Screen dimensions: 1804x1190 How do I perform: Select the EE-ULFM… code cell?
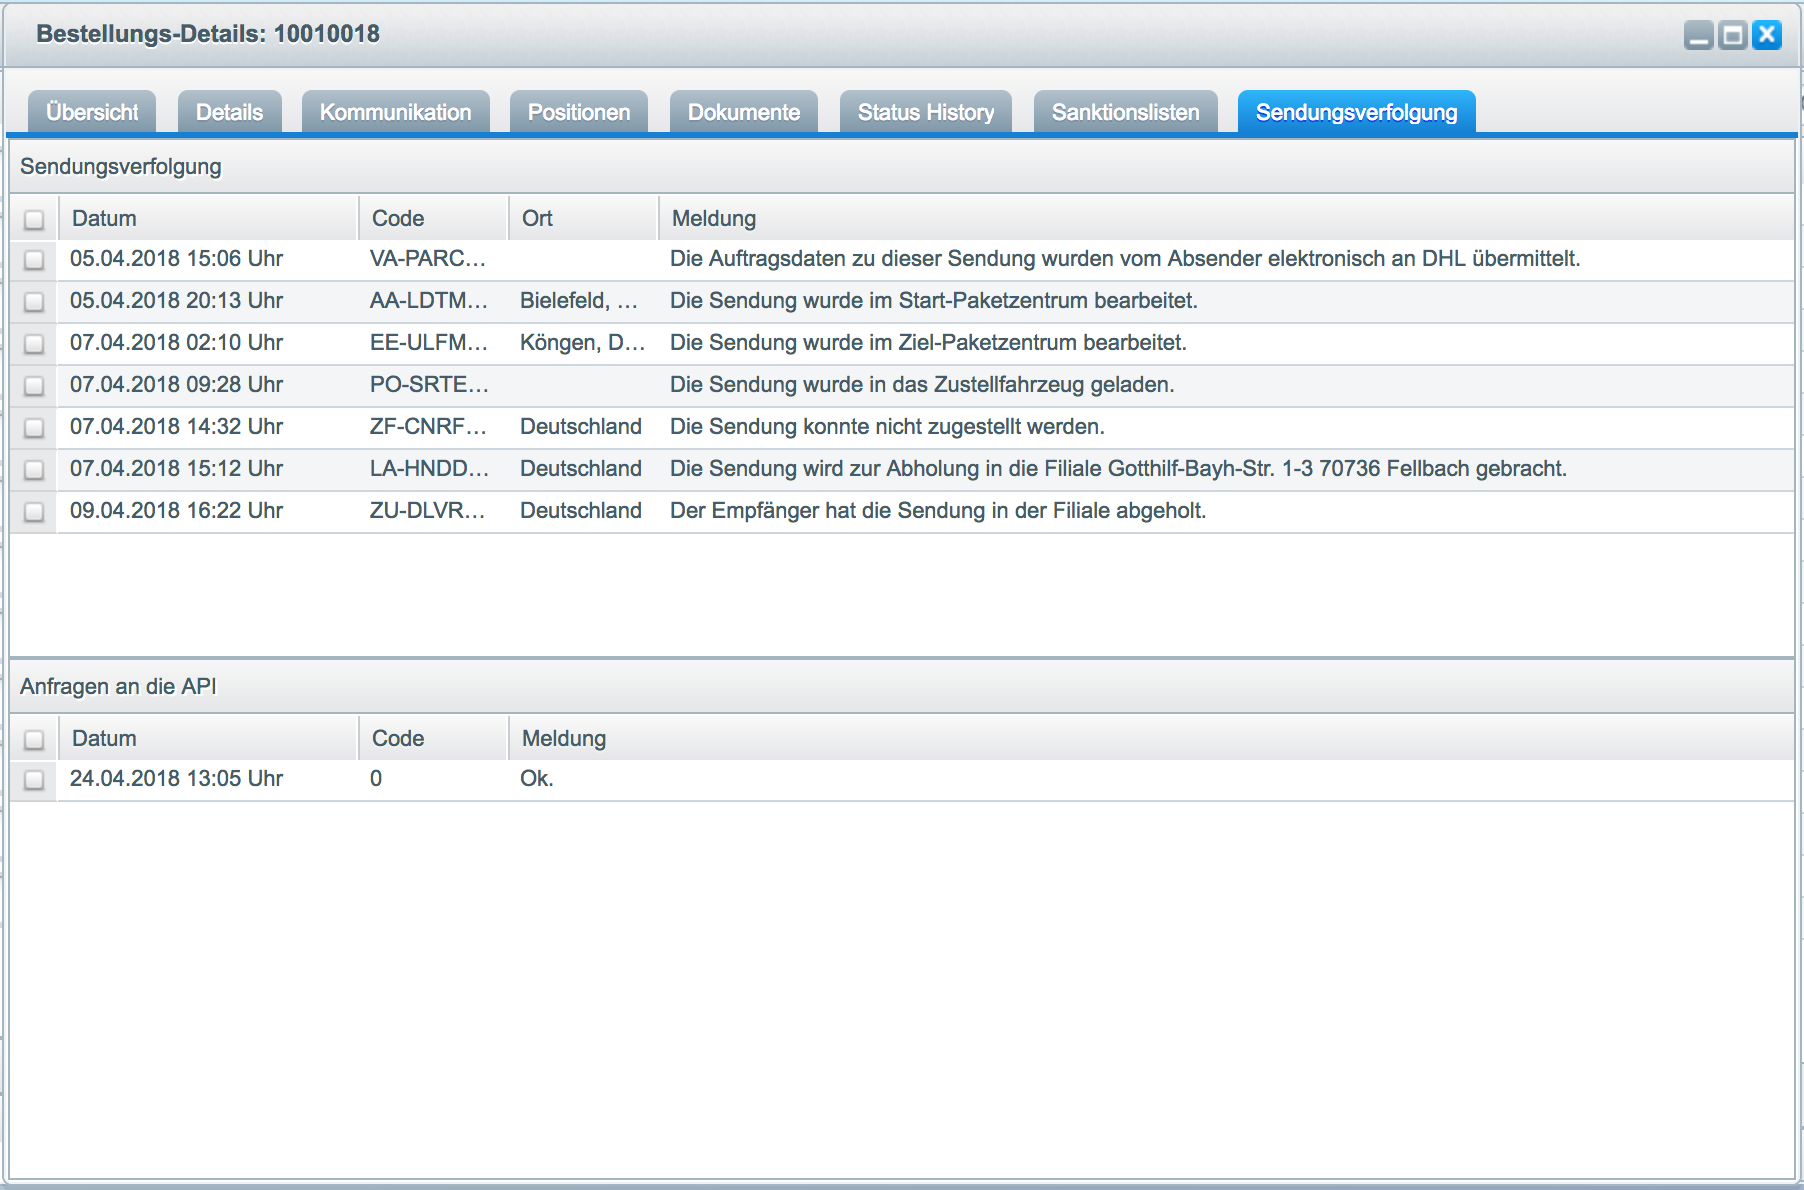(x=429, y=343)
